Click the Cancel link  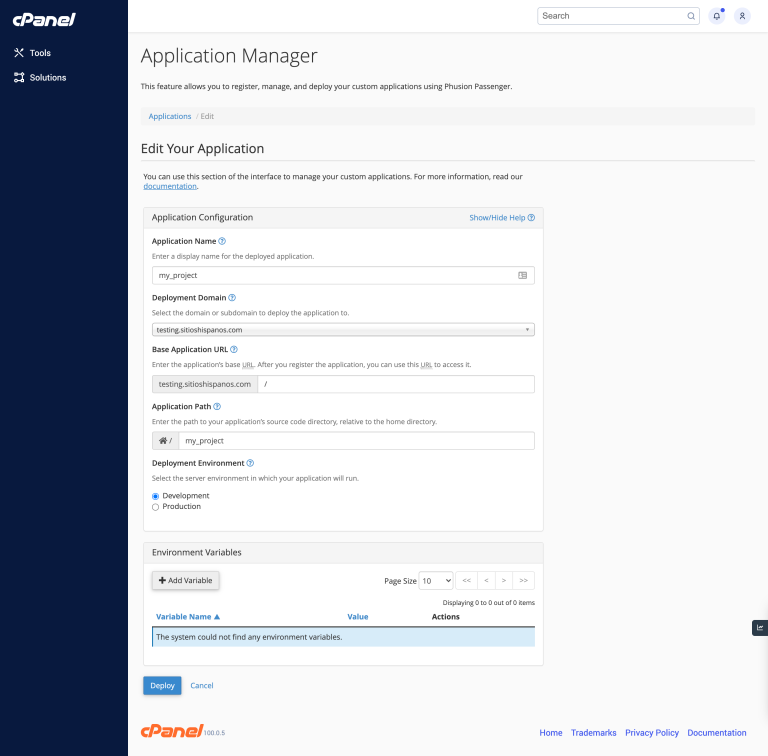pyautogui.click(x=202, y=685)
